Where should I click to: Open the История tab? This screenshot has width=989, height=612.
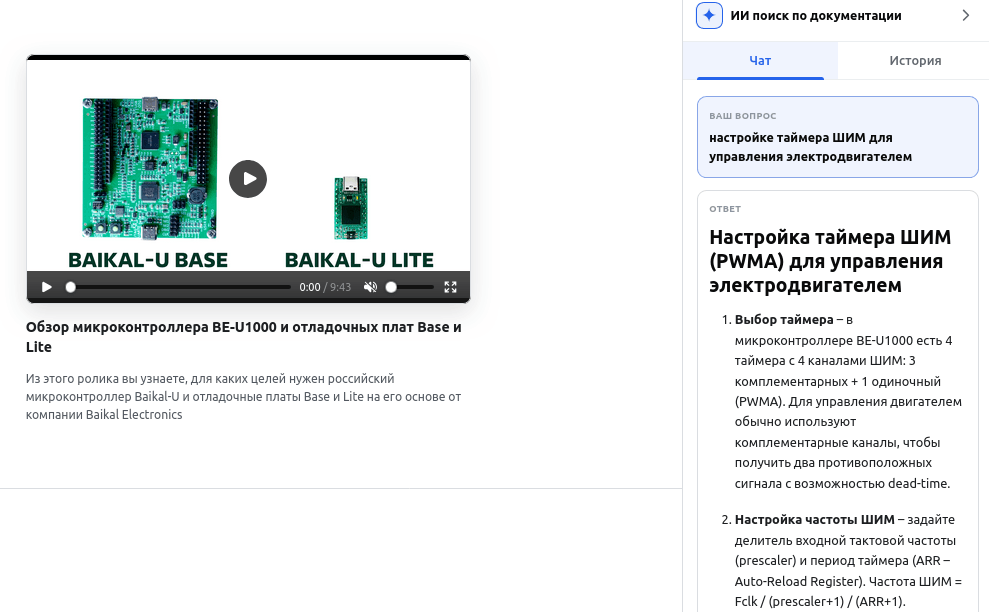pos(915,61)
